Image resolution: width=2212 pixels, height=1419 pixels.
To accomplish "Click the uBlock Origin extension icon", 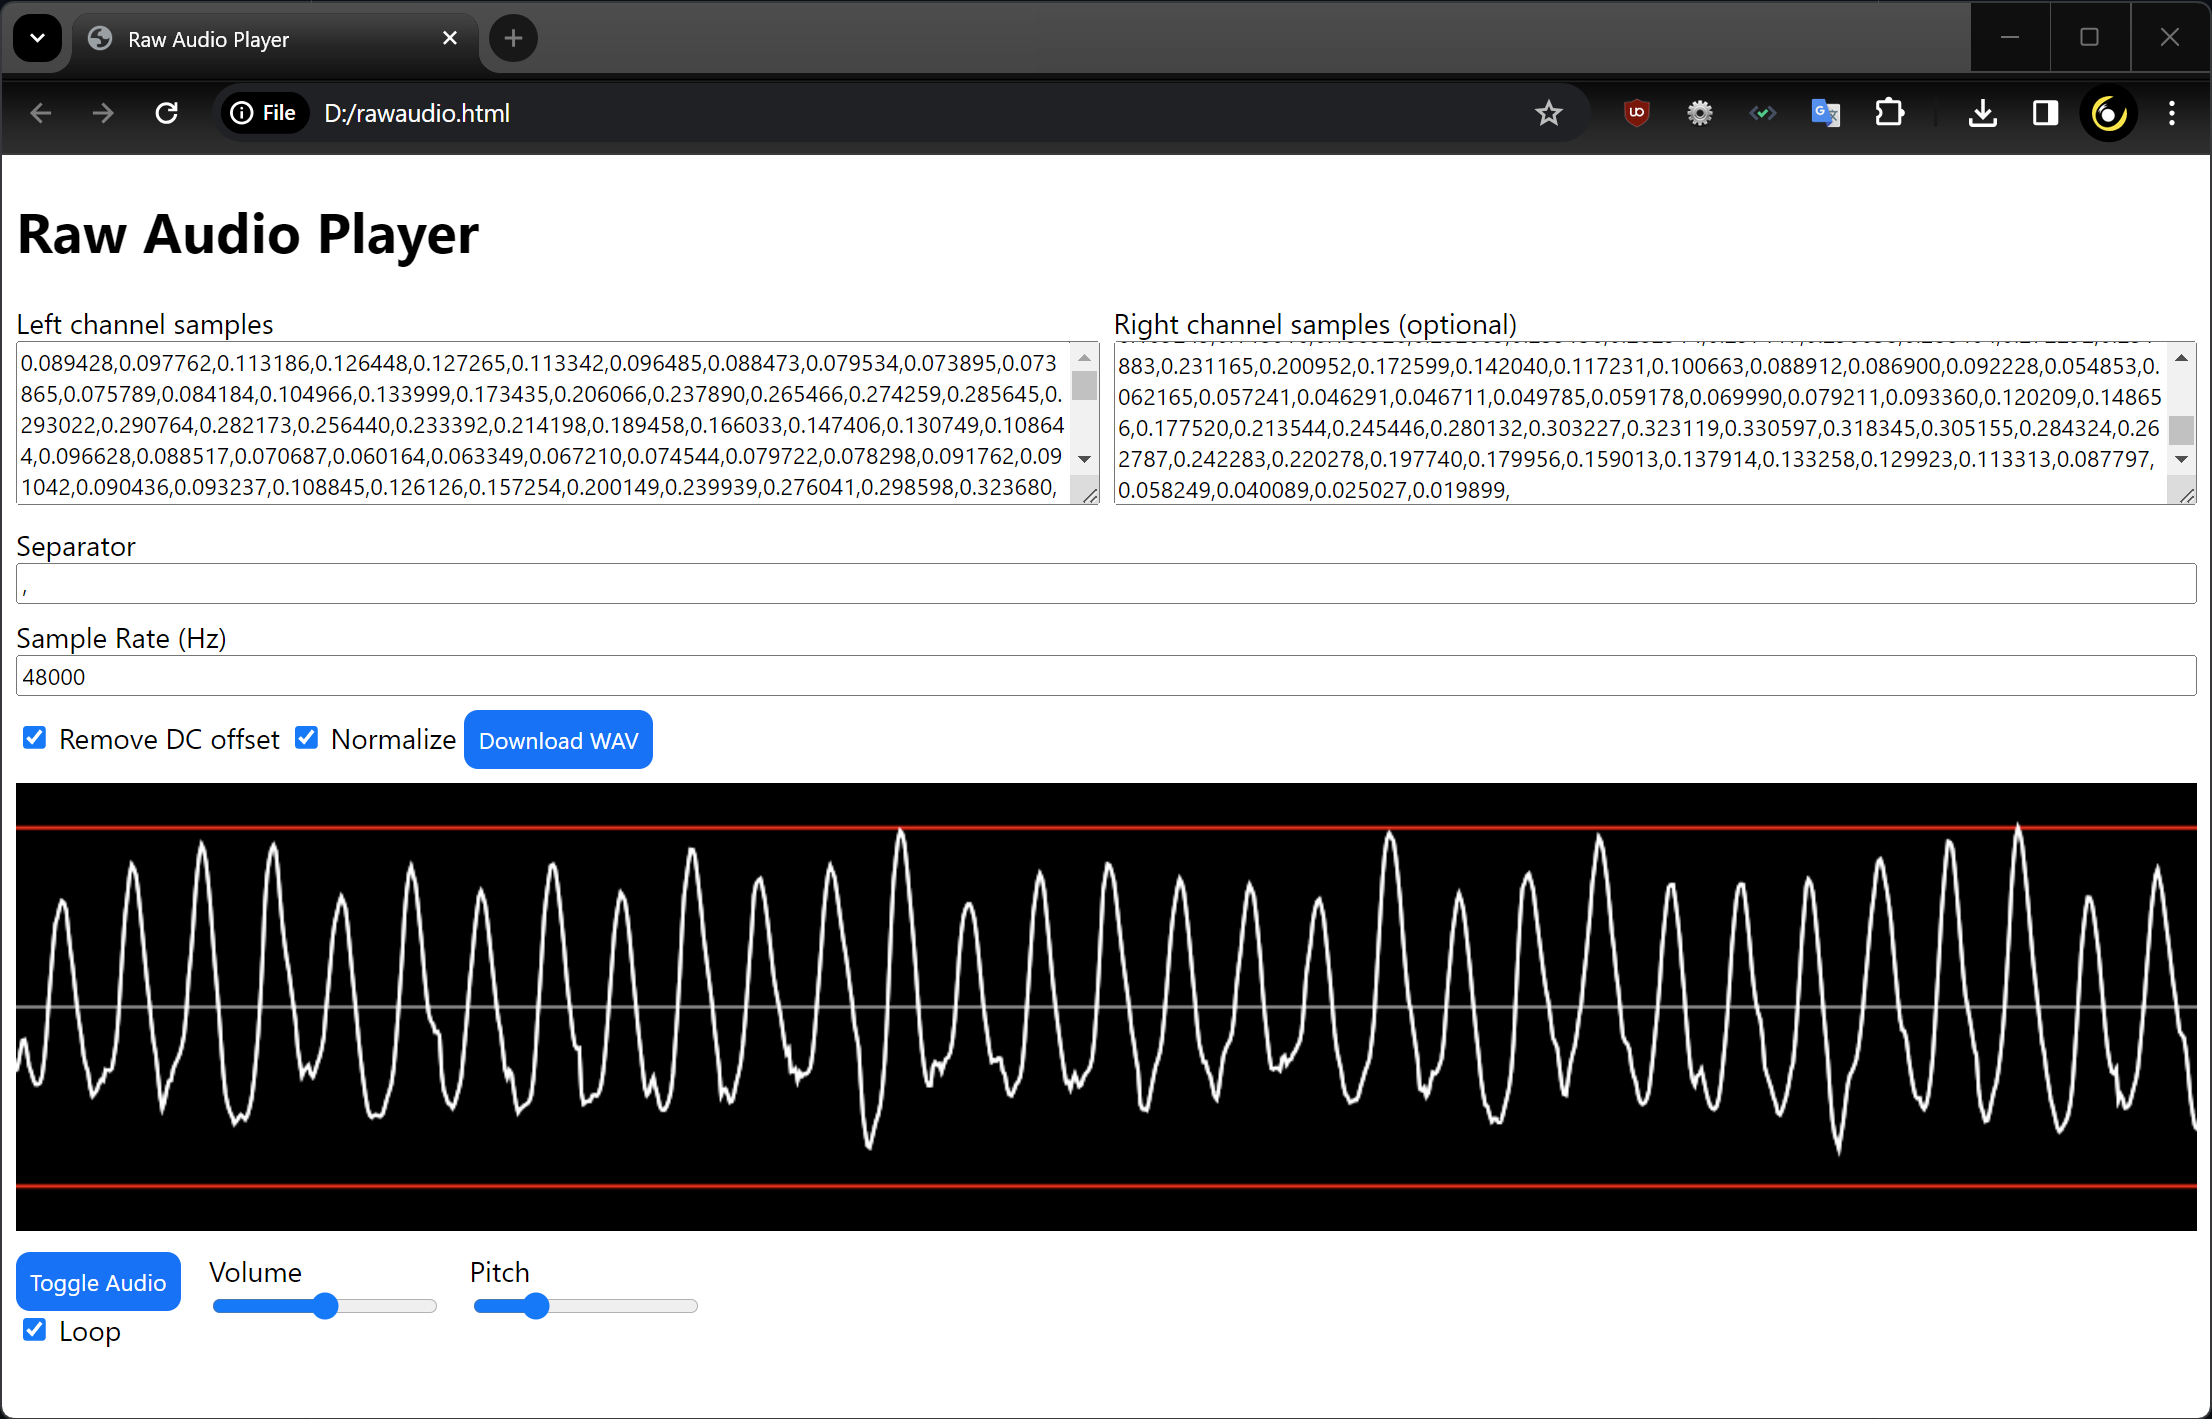I will tap(1636, 113).
